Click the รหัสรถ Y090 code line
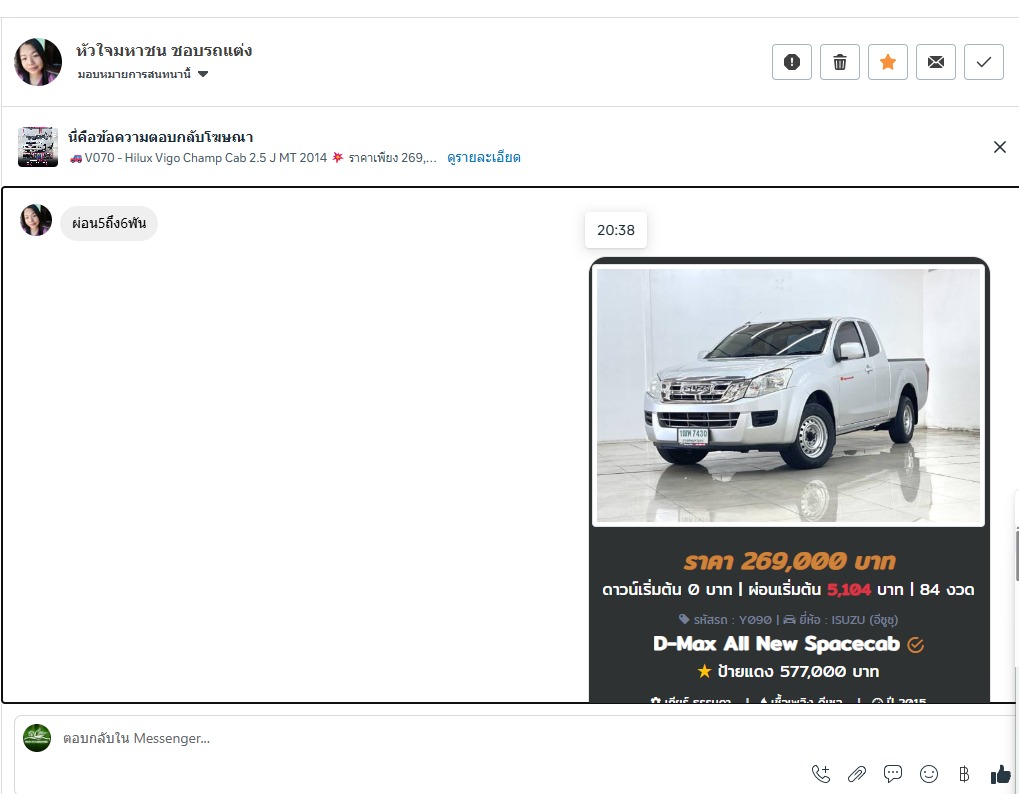Image resolution: width=1019 pixels, height=794 pixels. pos(725,620)
